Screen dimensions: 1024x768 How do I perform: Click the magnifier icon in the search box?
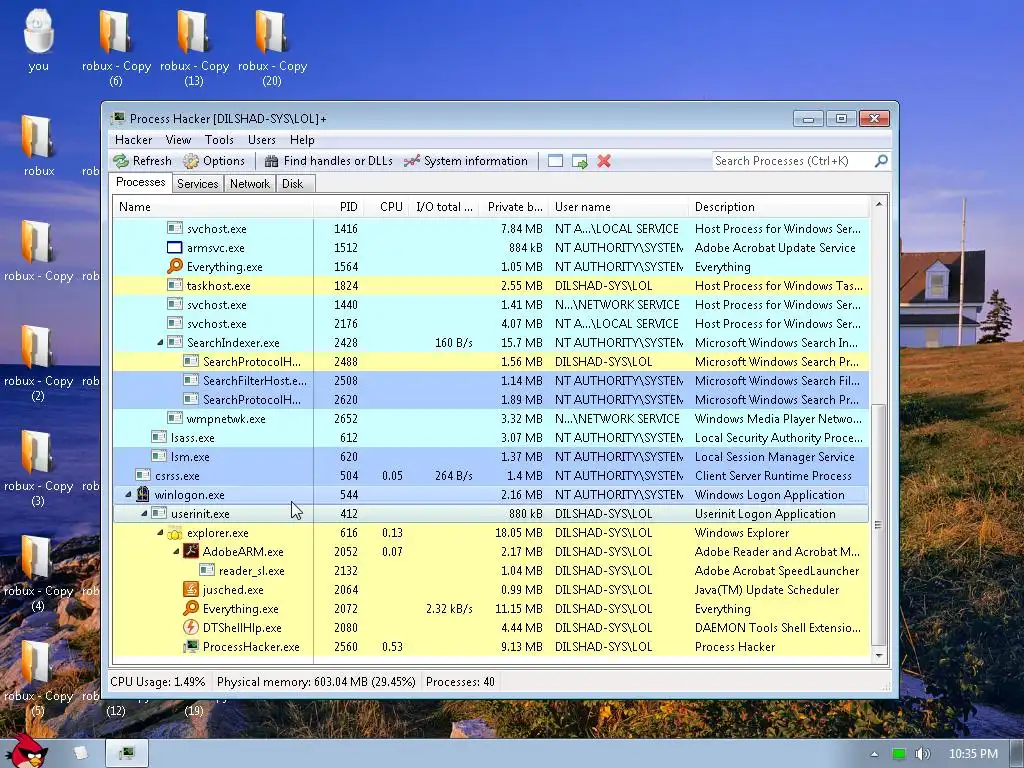(x=881, y=161)
